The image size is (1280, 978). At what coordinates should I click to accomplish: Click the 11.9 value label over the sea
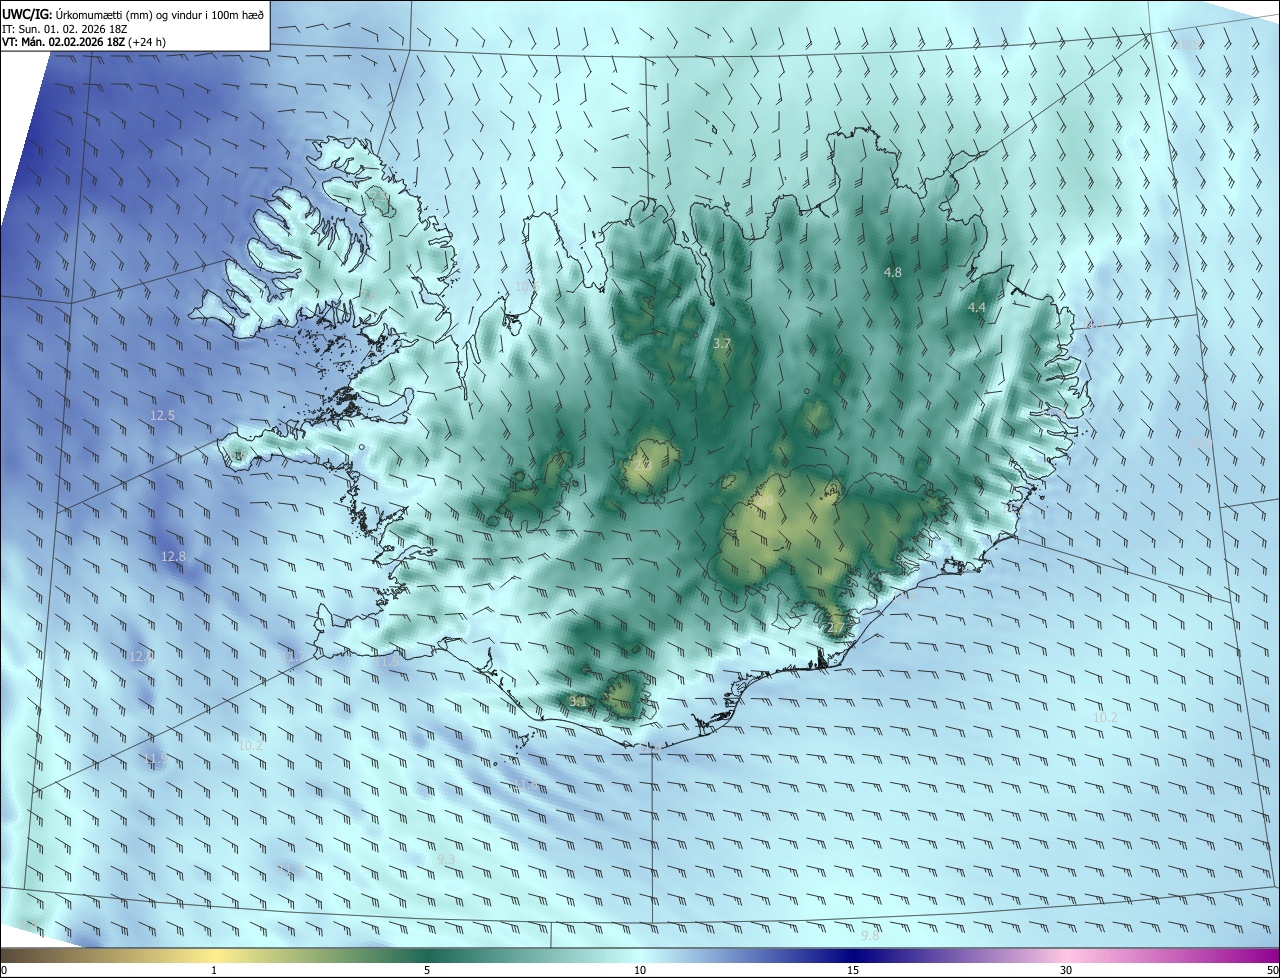click(x=155, y=760)
